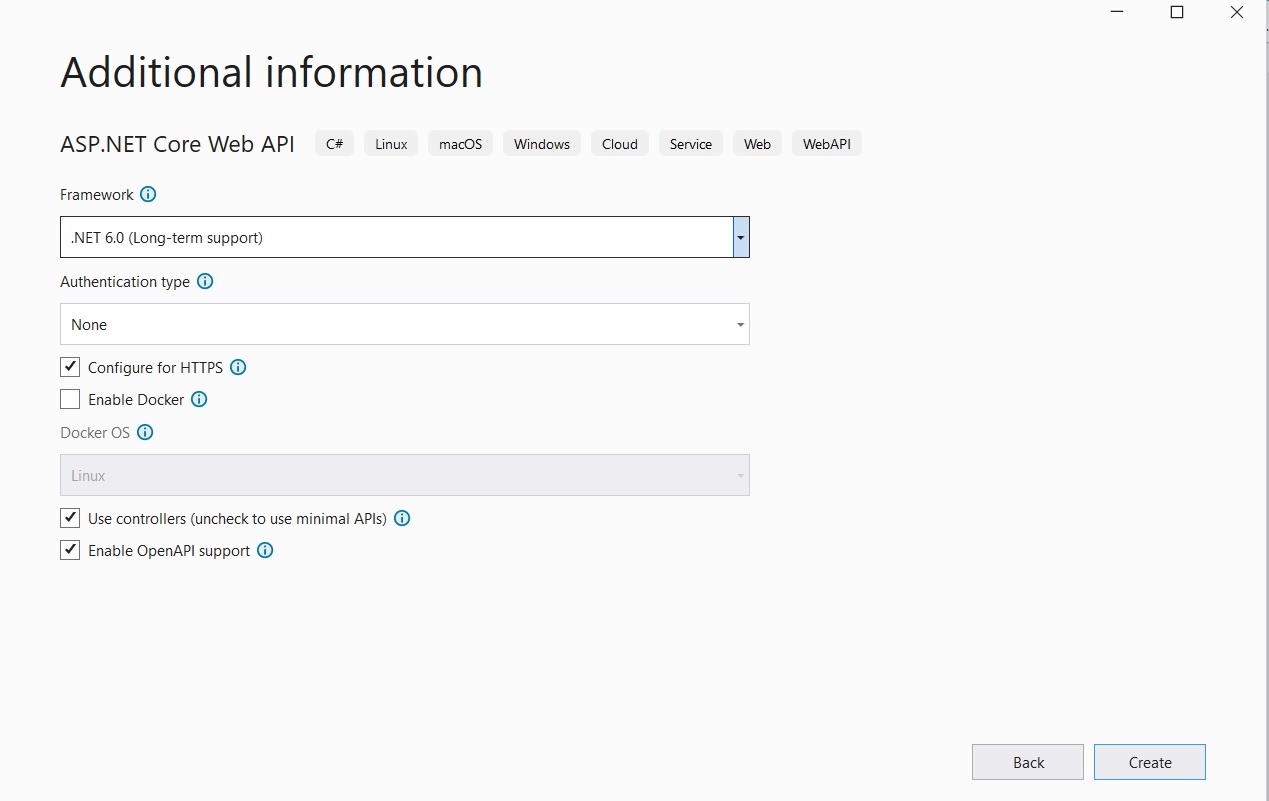Click the Service tag
The image size is (1269, 801).
(691, 144)
